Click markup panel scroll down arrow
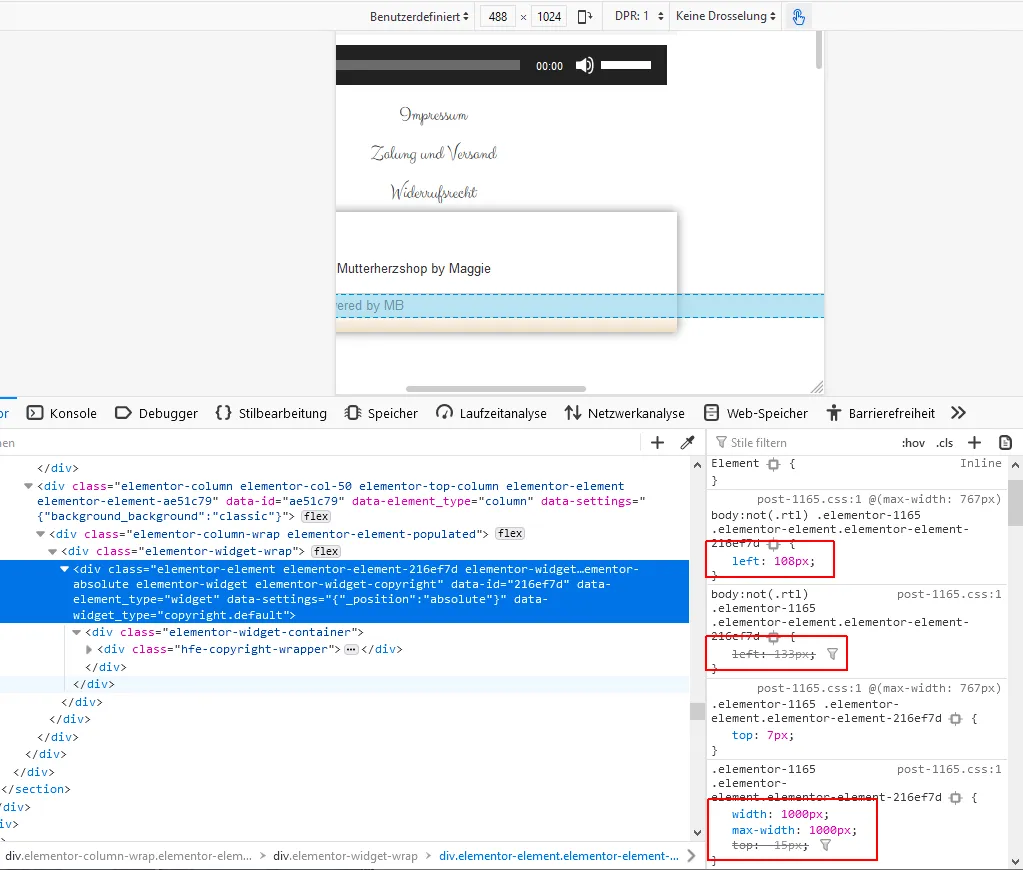Viewport: 1023px width, 870px height. click(697, 833)
